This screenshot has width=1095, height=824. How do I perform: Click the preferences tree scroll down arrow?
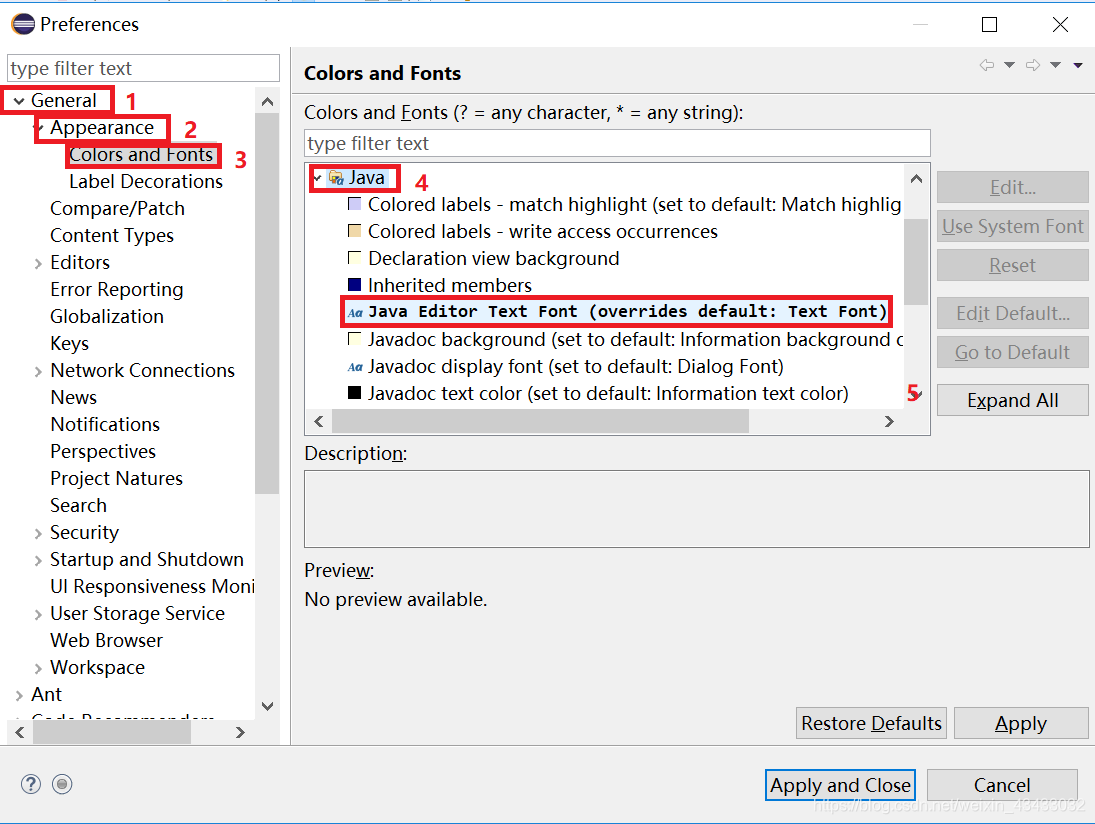267,706
